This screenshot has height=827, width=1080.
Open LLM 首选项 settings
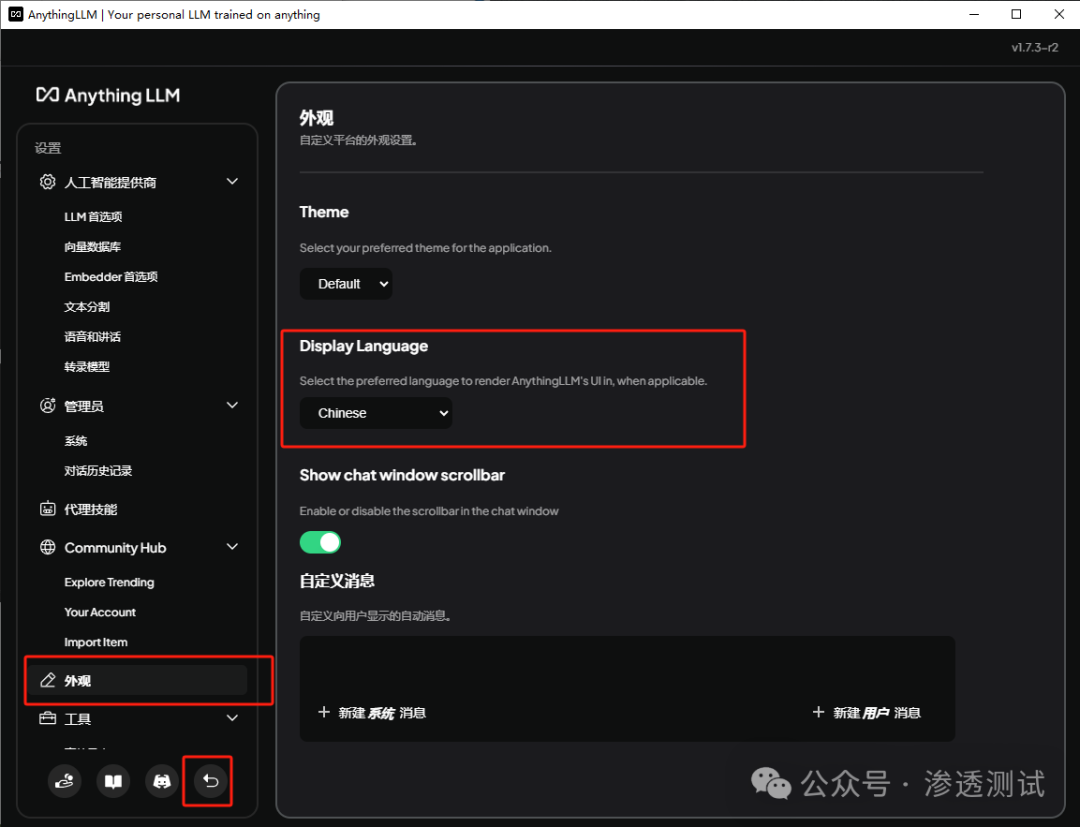[x=93, y=217]
